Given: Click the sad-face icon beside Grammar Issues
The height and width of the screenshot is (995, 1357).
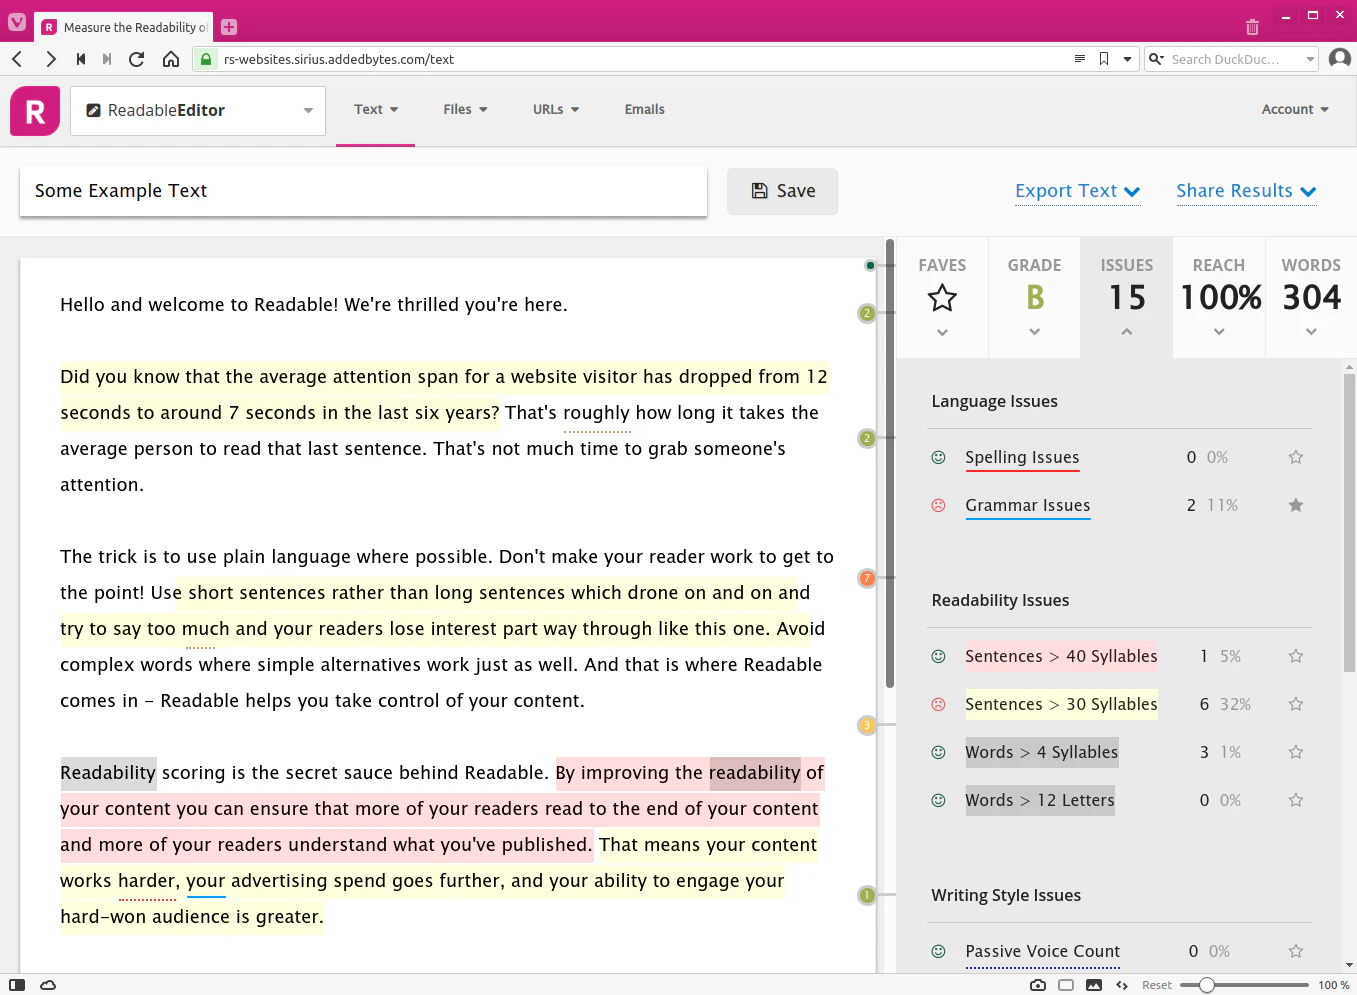Looking at the screenshot, I should click(938, 505).
